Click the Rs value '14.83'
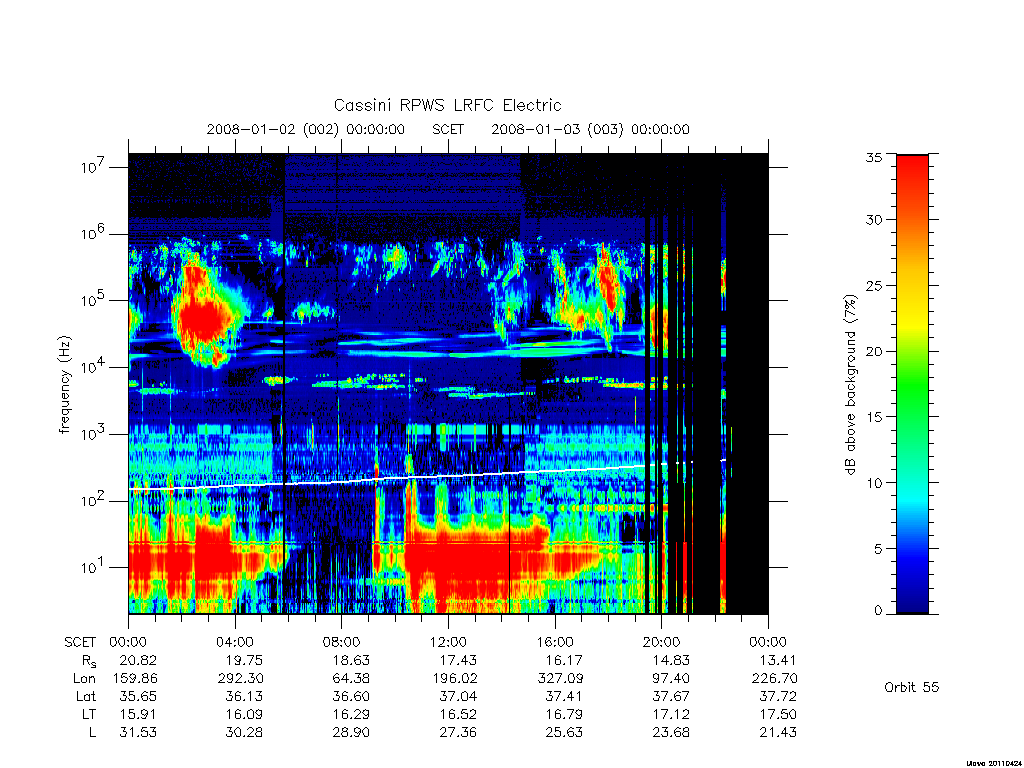The image size is (1024, 768). tap(671, 660)
